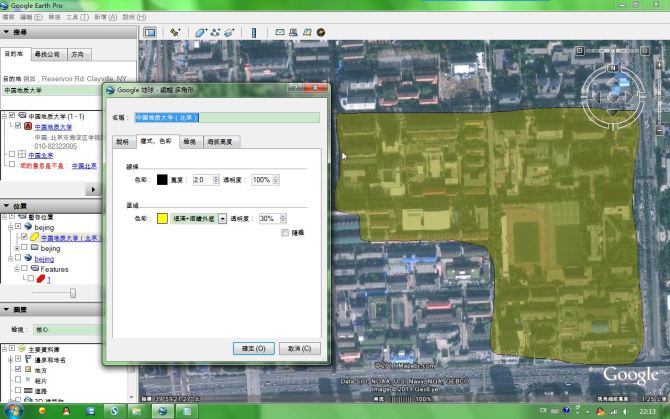670x419 pixels.
Task: Expand the 邊界和地名 layer node
Action: tap(11, 359)
